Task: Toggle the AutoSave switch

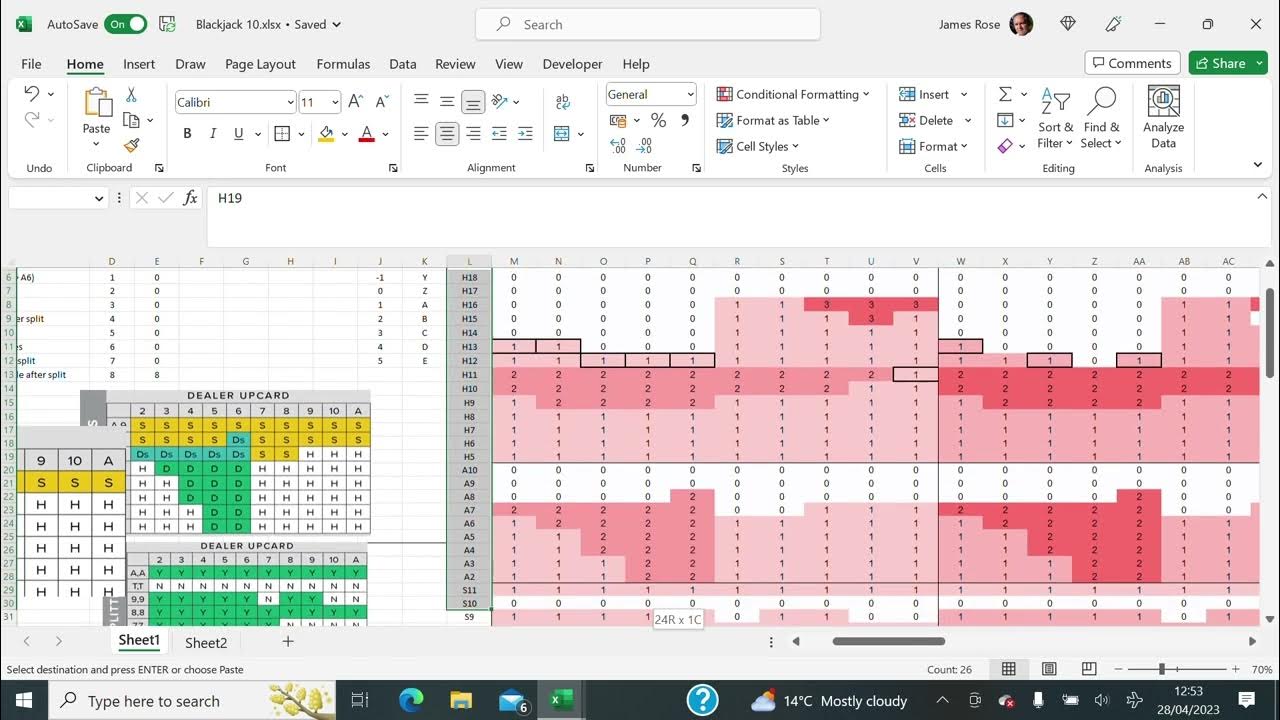Action: click(x=125, y=24)
